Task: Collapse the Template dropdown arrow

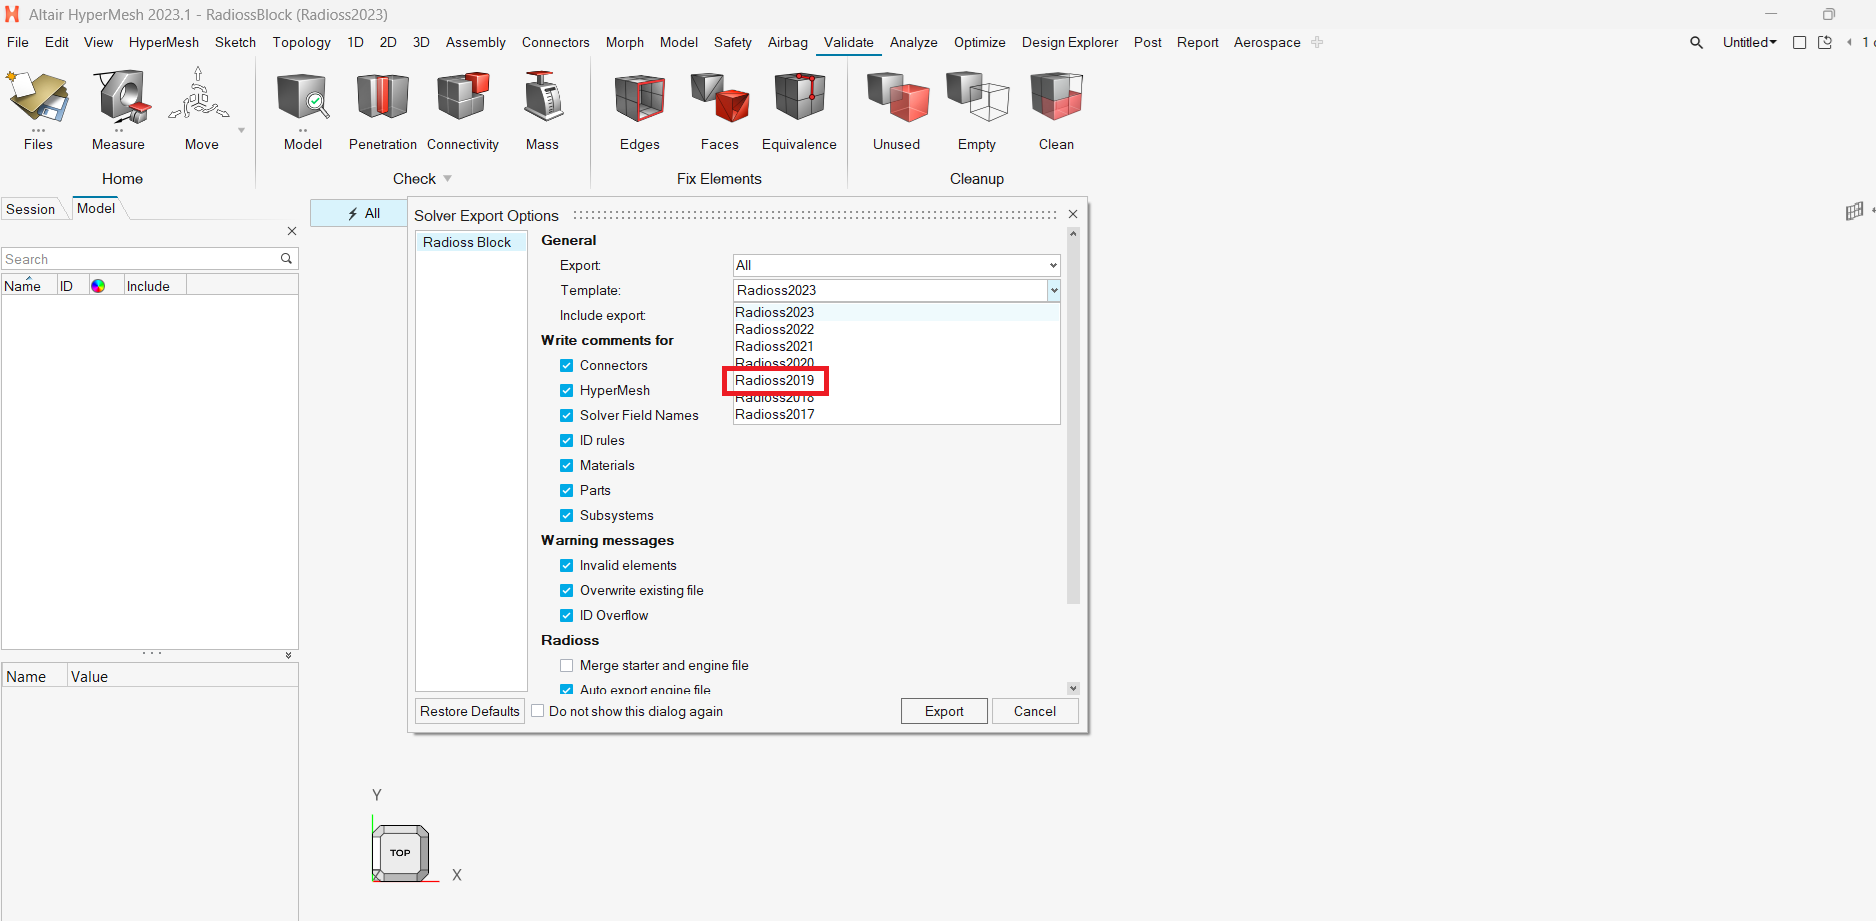Action: click(1054, 290)
